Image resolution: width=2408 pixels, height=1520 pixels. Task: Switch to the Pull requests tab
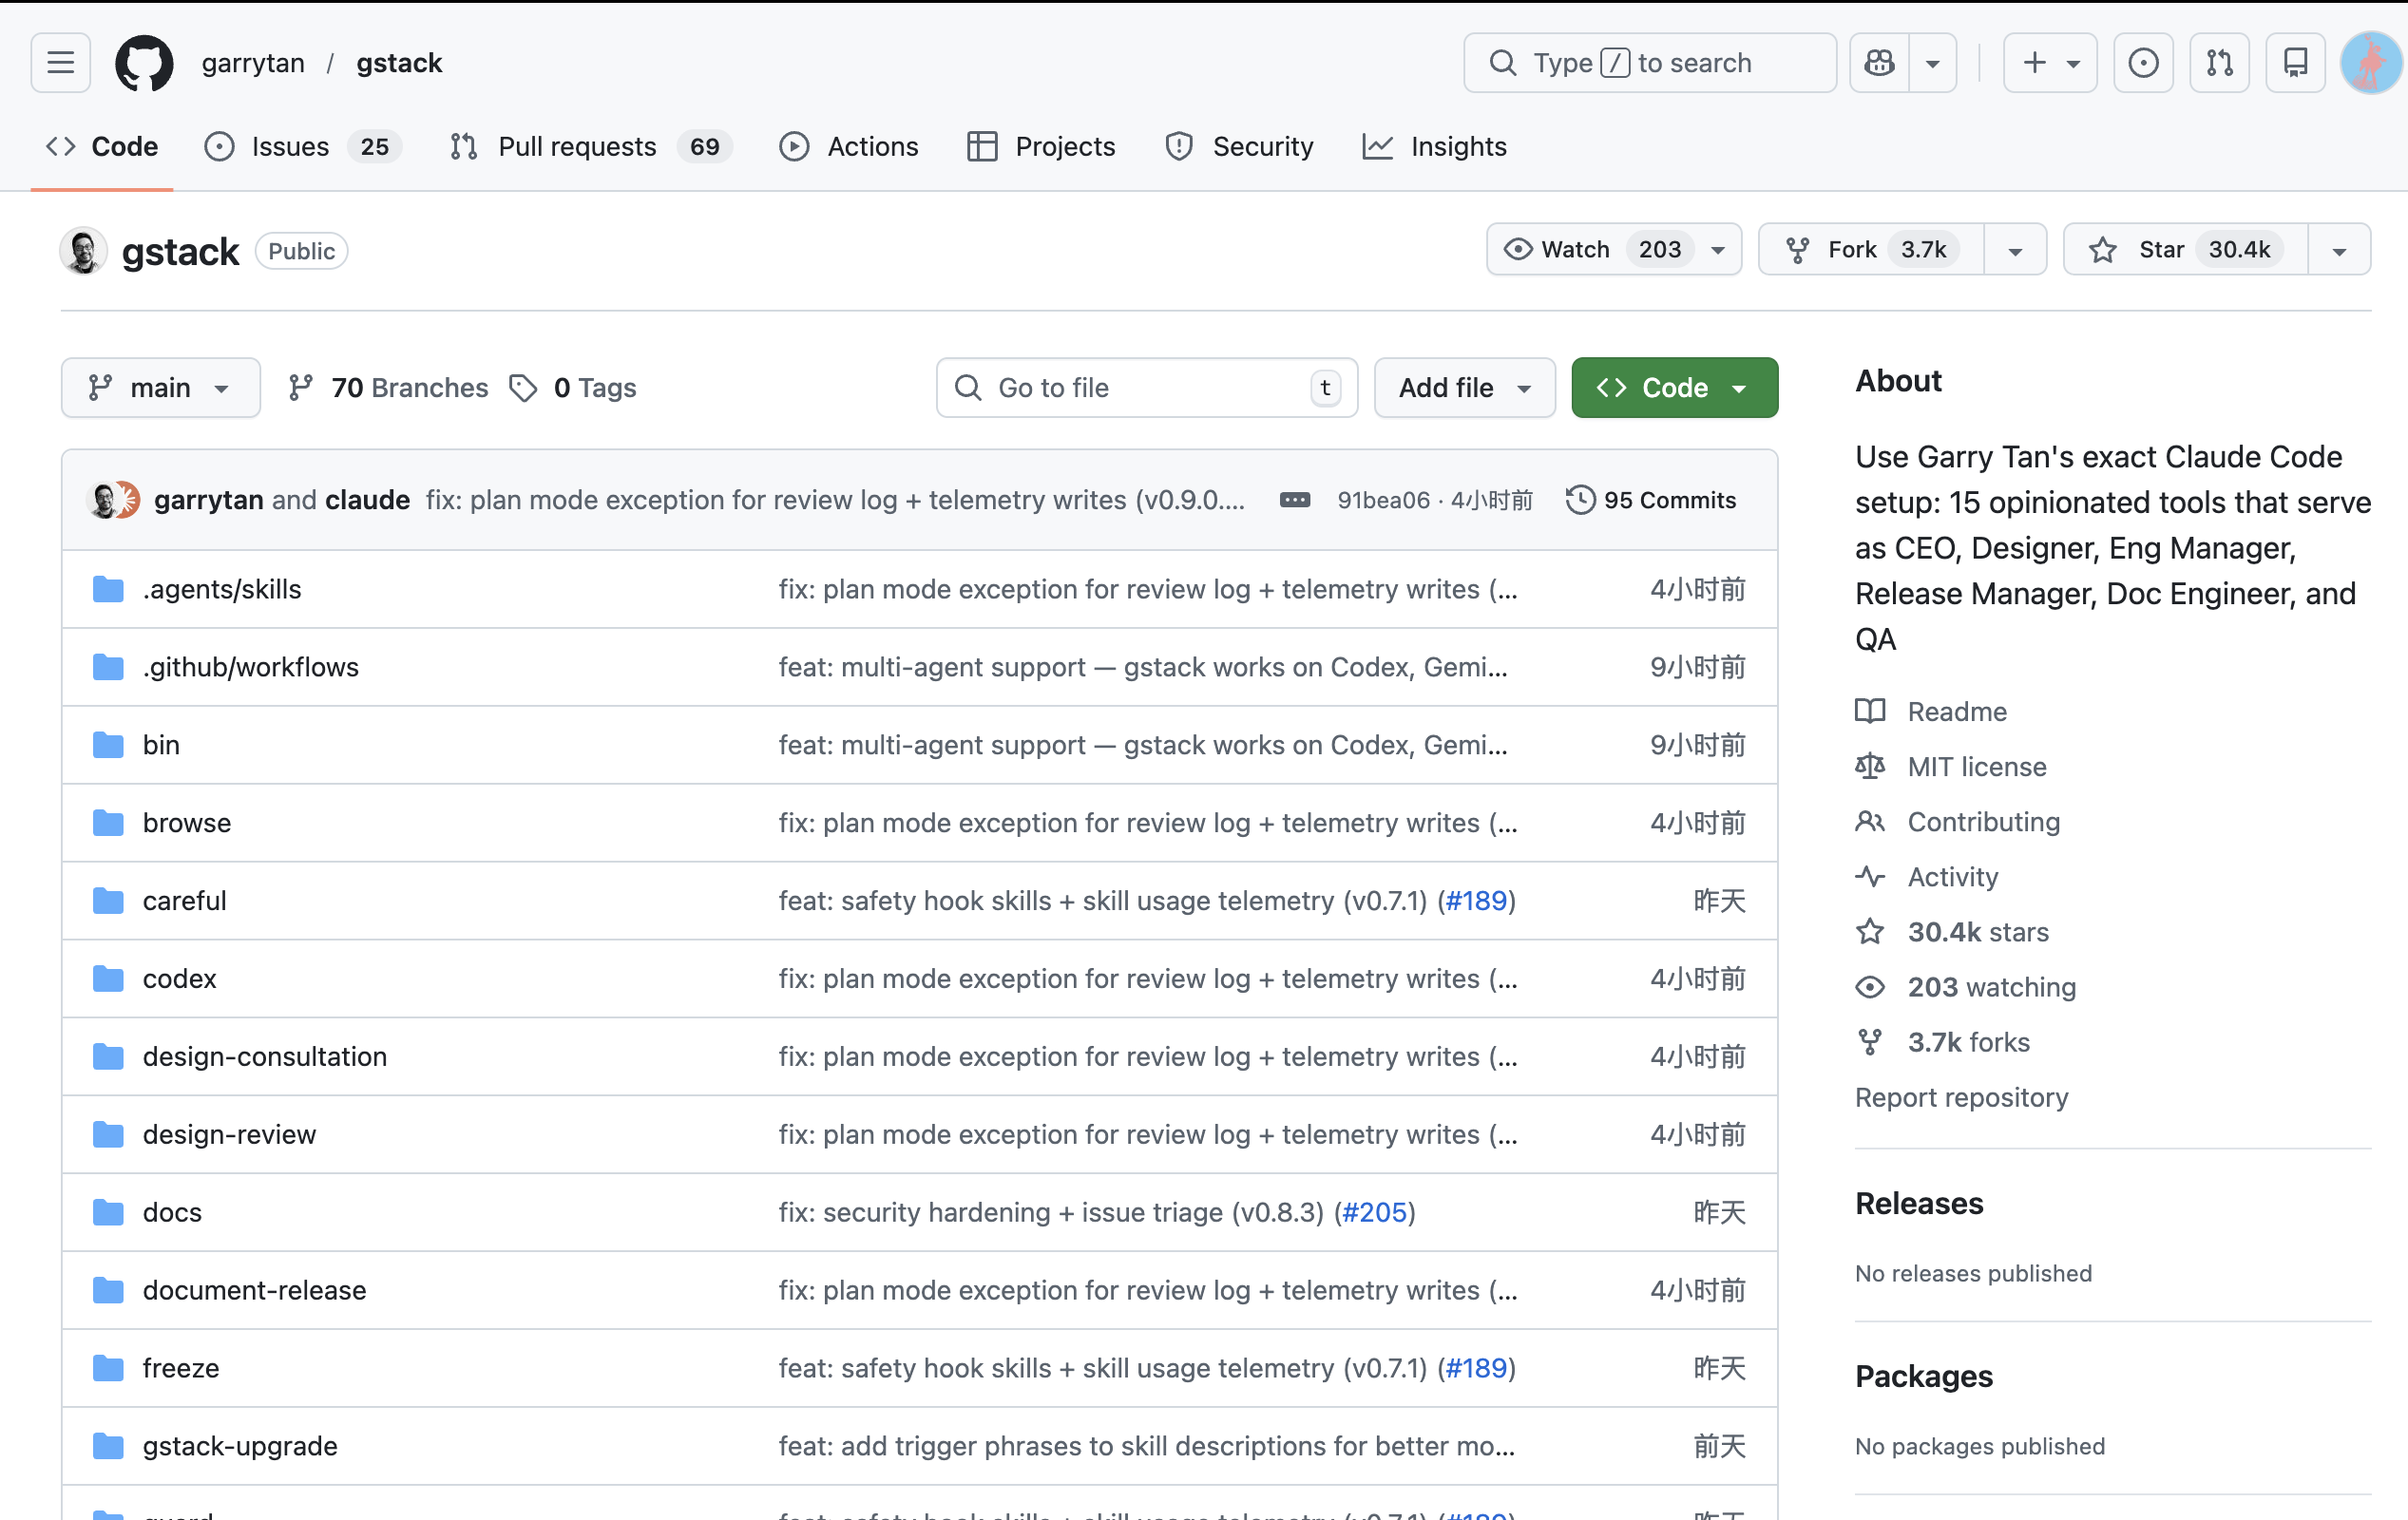coord(577,147)
